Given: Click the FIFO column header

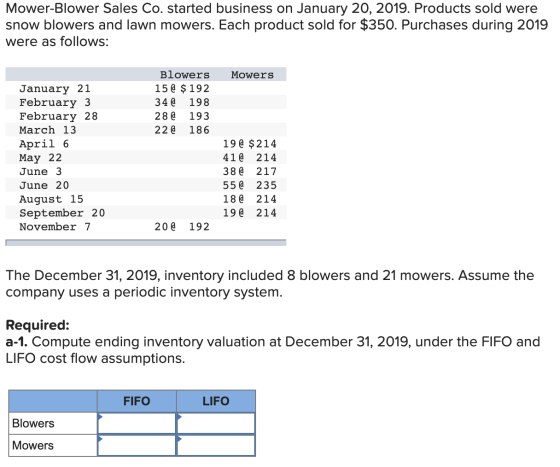Looking at the screenshot, I should 137,401.
